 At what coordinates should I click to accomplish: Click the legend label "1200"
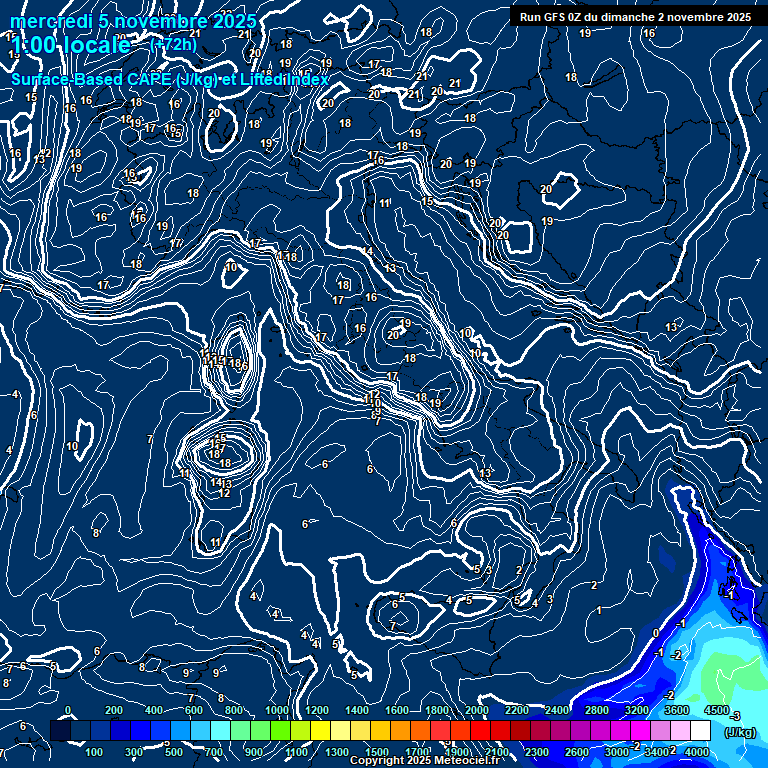point(317,710)
